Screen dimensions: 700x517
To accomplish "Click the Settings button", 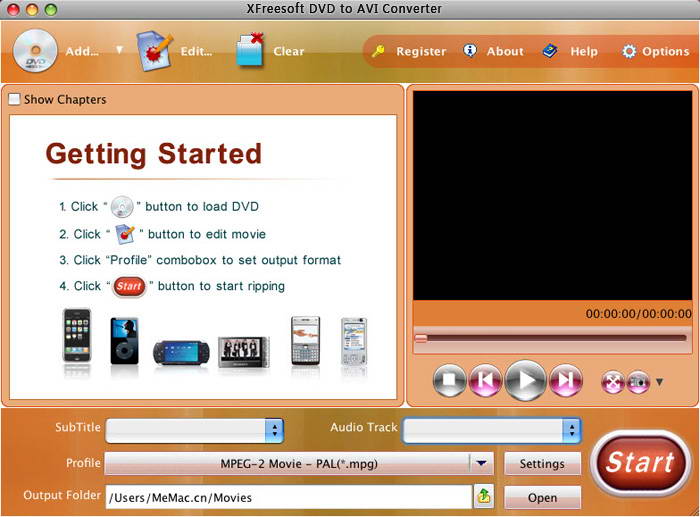I will (x=542, y=464).
